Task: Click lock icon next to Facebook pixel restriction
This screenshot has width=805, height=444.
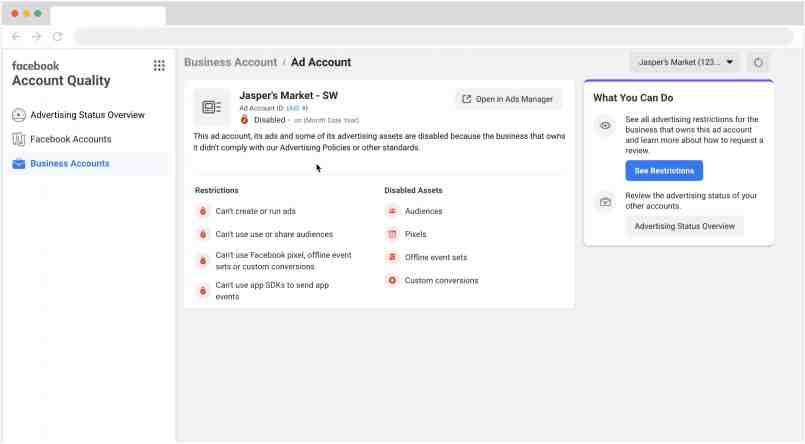Action: (x=203, y=261)
